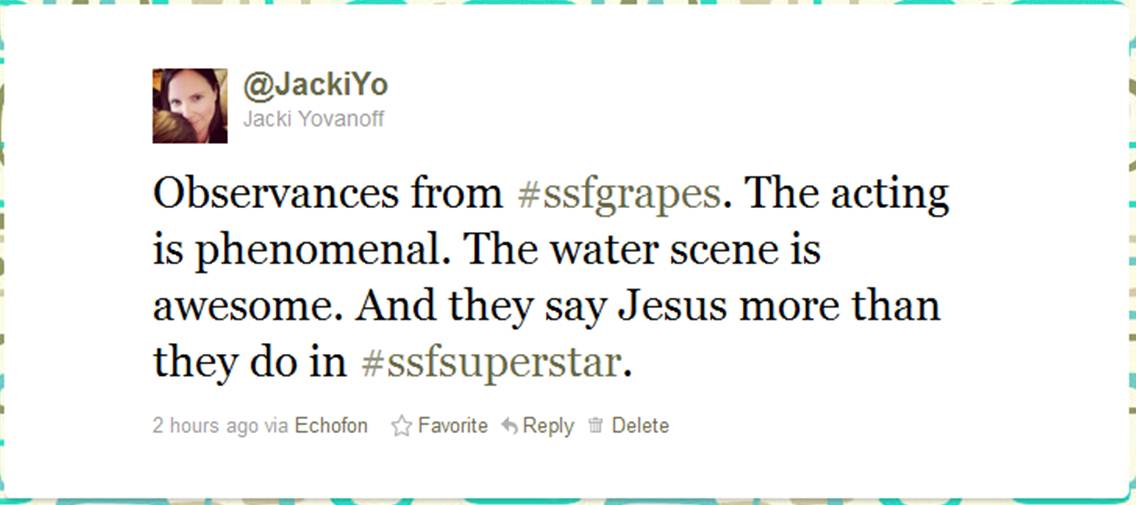The image size is (1136, 505).
Task: Click the Delete trash can icon
Action: [596, 425]
